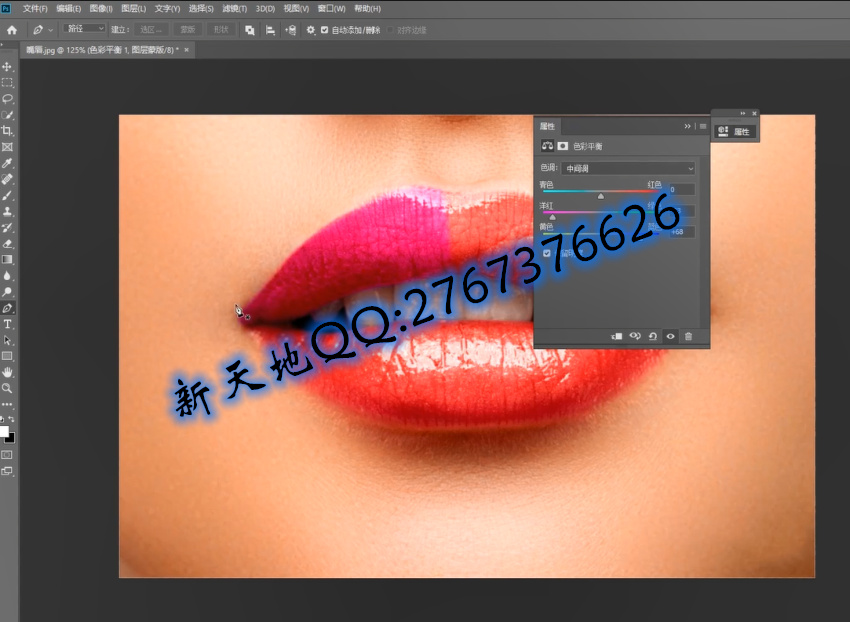Expand the gear settings in options bar
Viewport: 850px width, 622px height.
tap(310, 30)
